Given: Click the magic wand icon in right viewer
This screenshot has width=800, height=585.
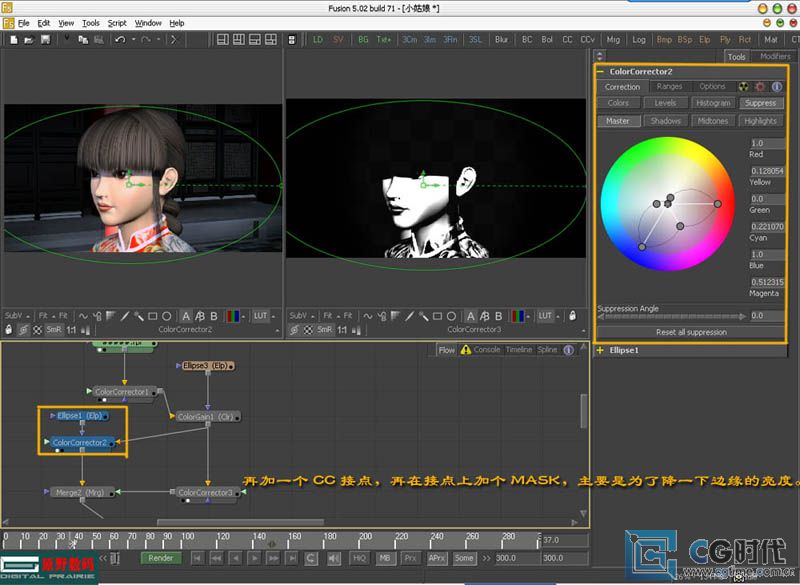Looking at the screenshot, I should point(423,316).
